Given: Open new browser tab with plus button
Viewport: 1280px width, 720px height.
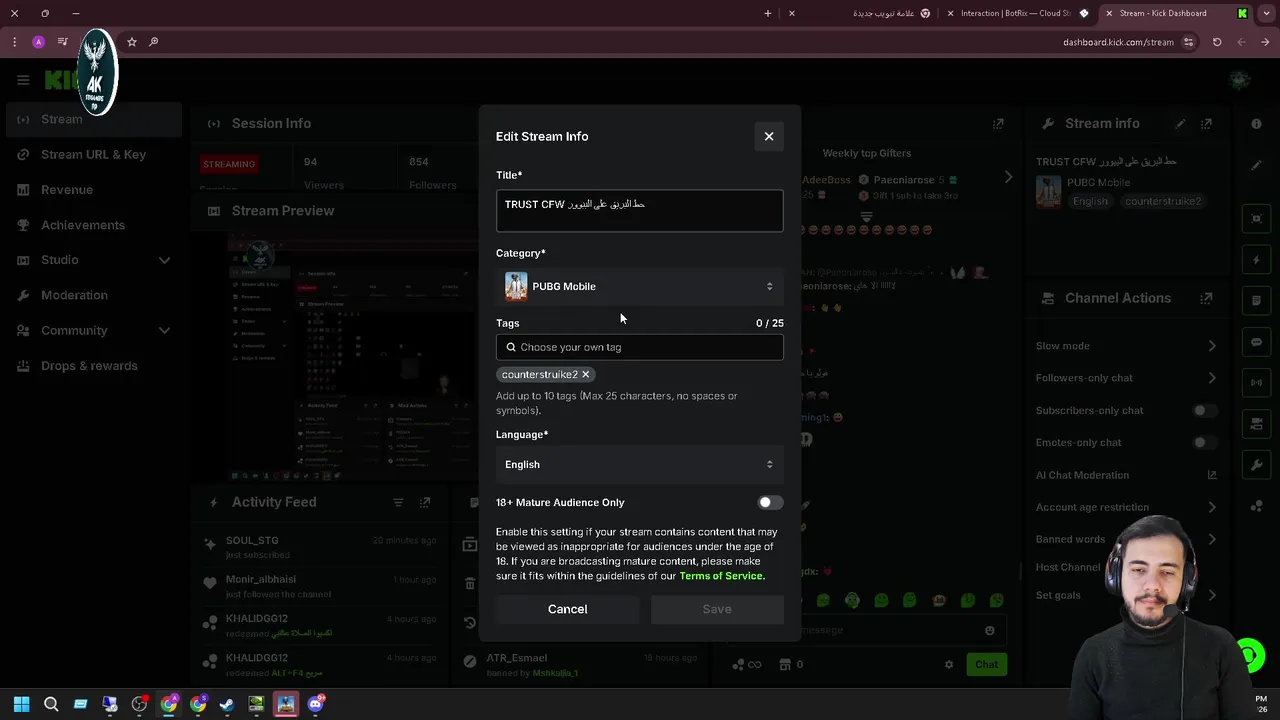Looking at the screenshot, I should [768, 13].
